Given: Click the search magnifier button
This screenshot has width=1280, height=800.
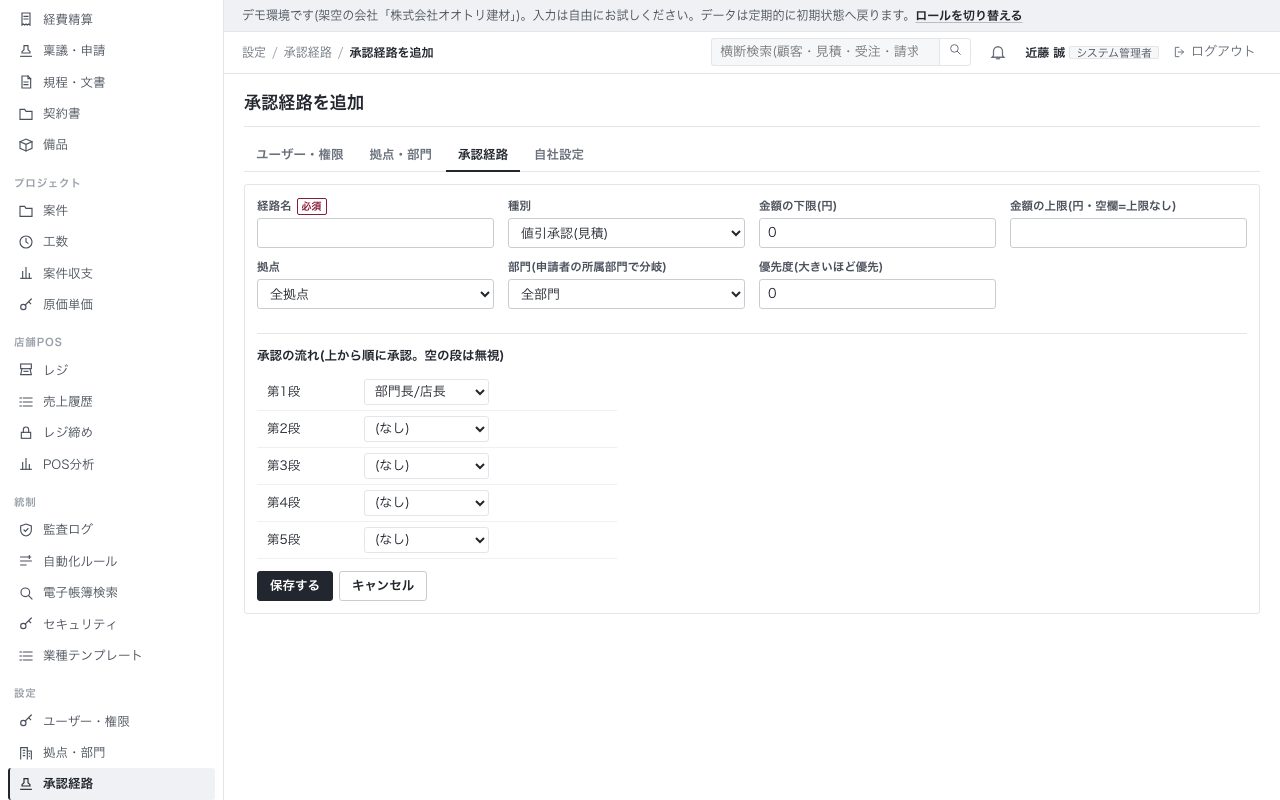Looking at the screenshot, I should coord(955,51).
